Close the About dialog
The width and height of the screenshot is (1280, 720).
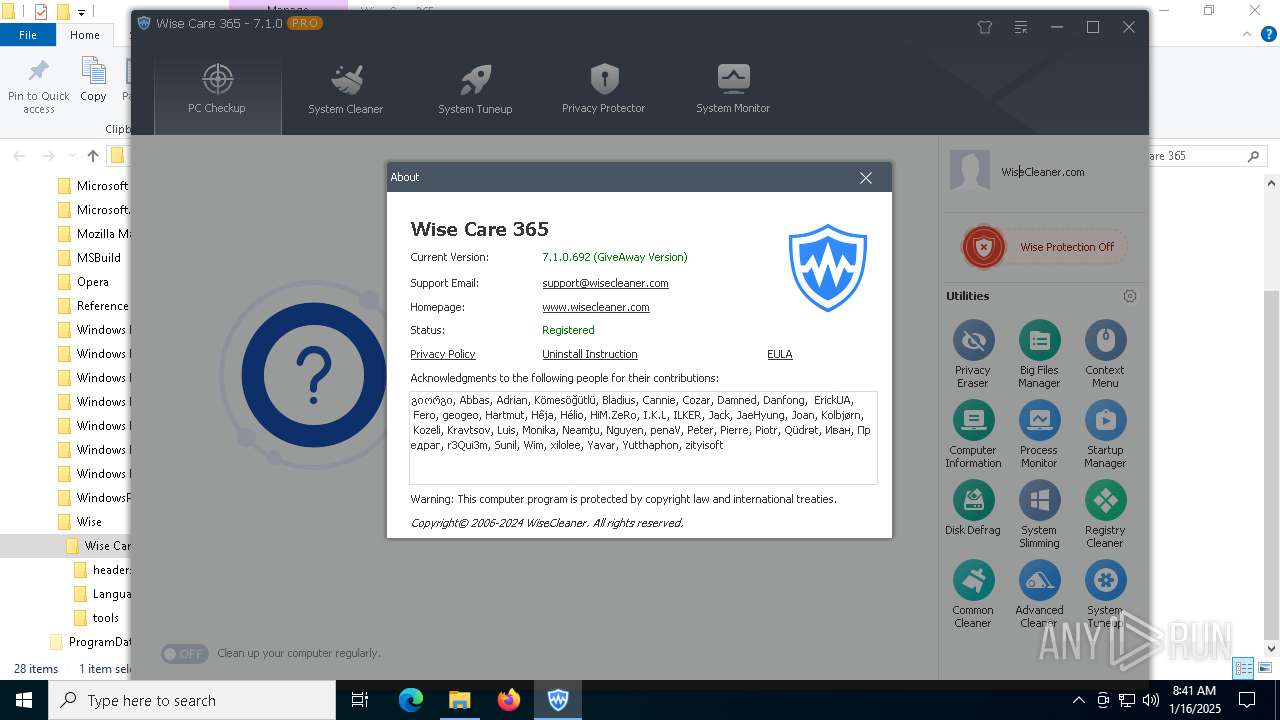tap(866, 177)
